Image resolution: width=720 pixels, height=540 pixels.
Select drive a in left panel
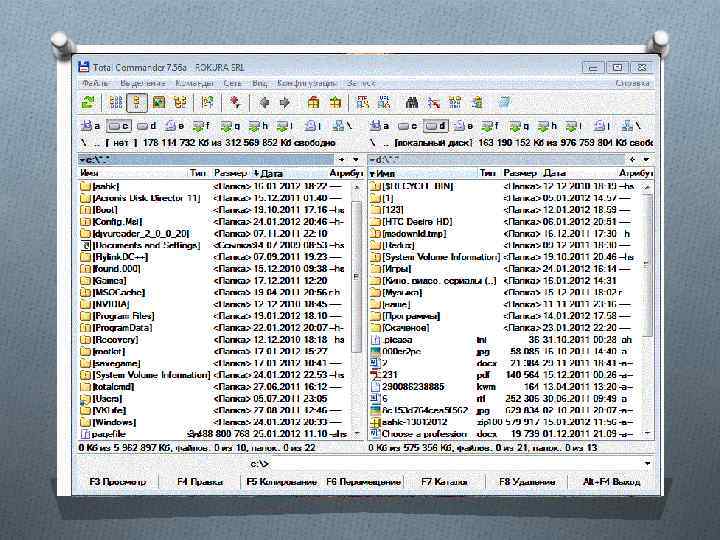point(90,125)
